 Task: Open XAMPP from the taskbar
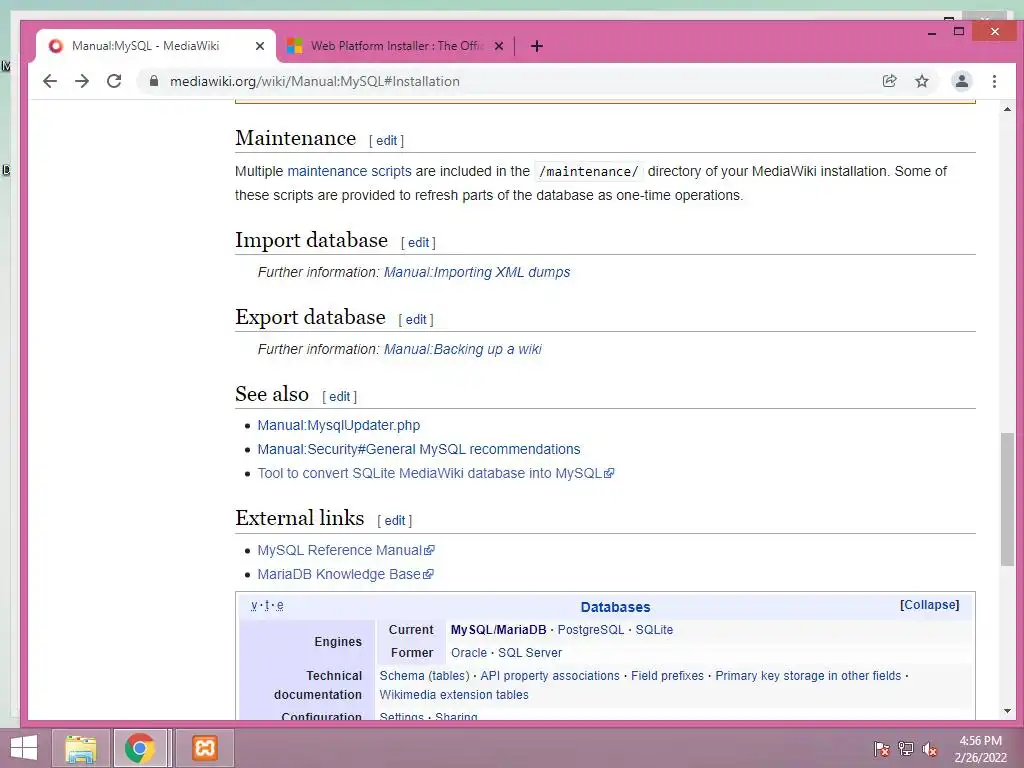point(204,748)
